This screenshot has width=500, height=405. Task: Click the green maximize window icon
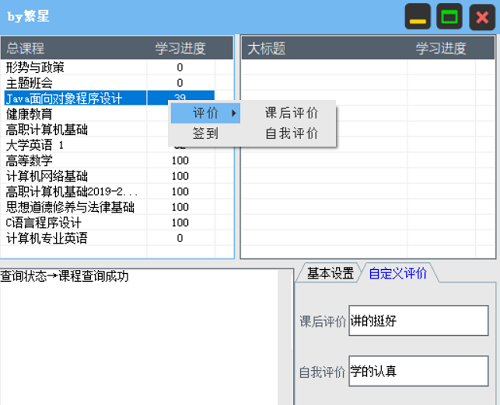[x=449, y=17]
